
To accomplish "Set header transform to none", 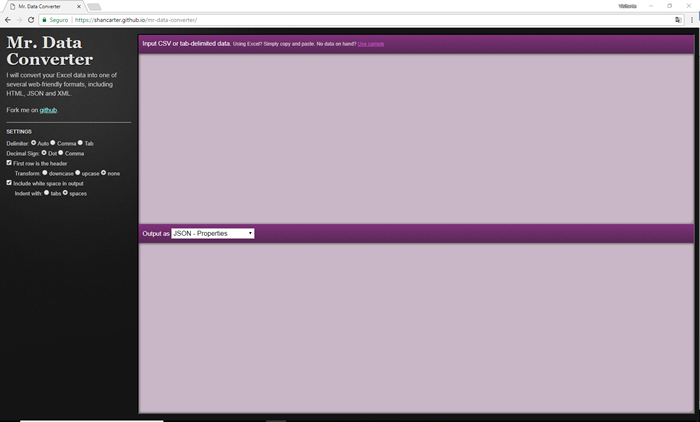I will coord(104,173).
